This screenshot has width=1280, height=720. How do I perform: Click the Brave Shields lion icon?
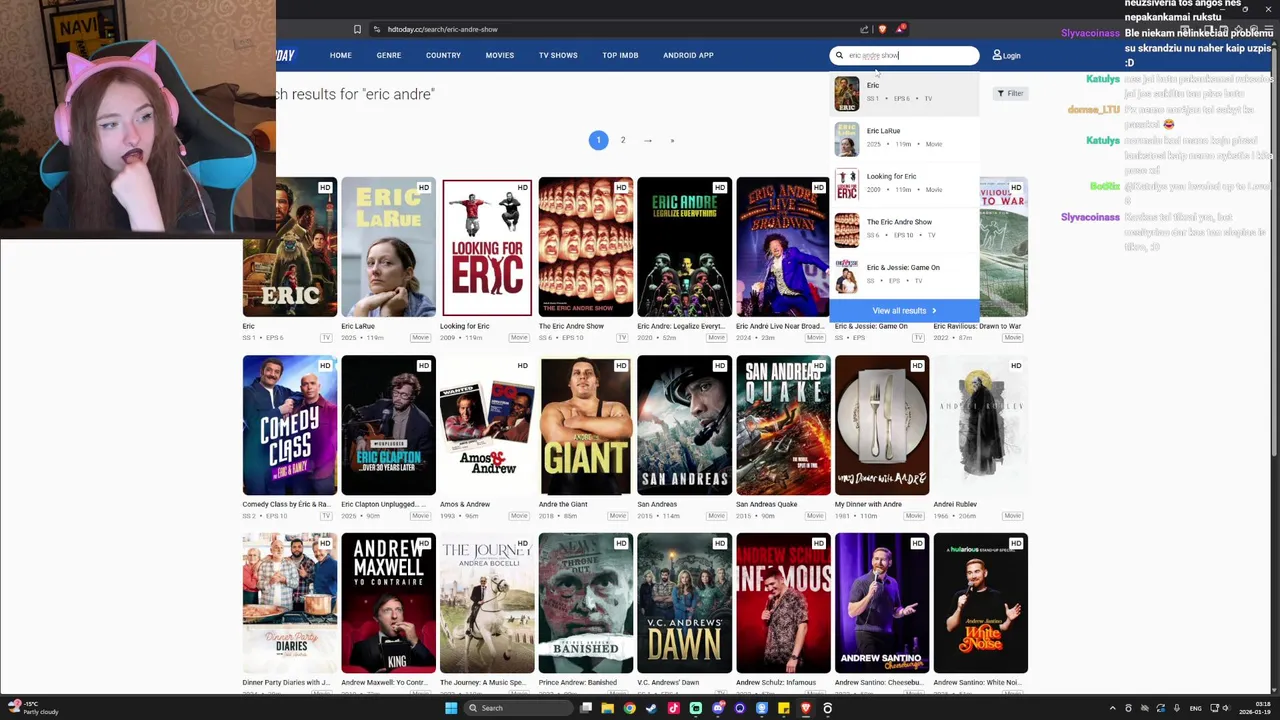(x=882, y=29)
